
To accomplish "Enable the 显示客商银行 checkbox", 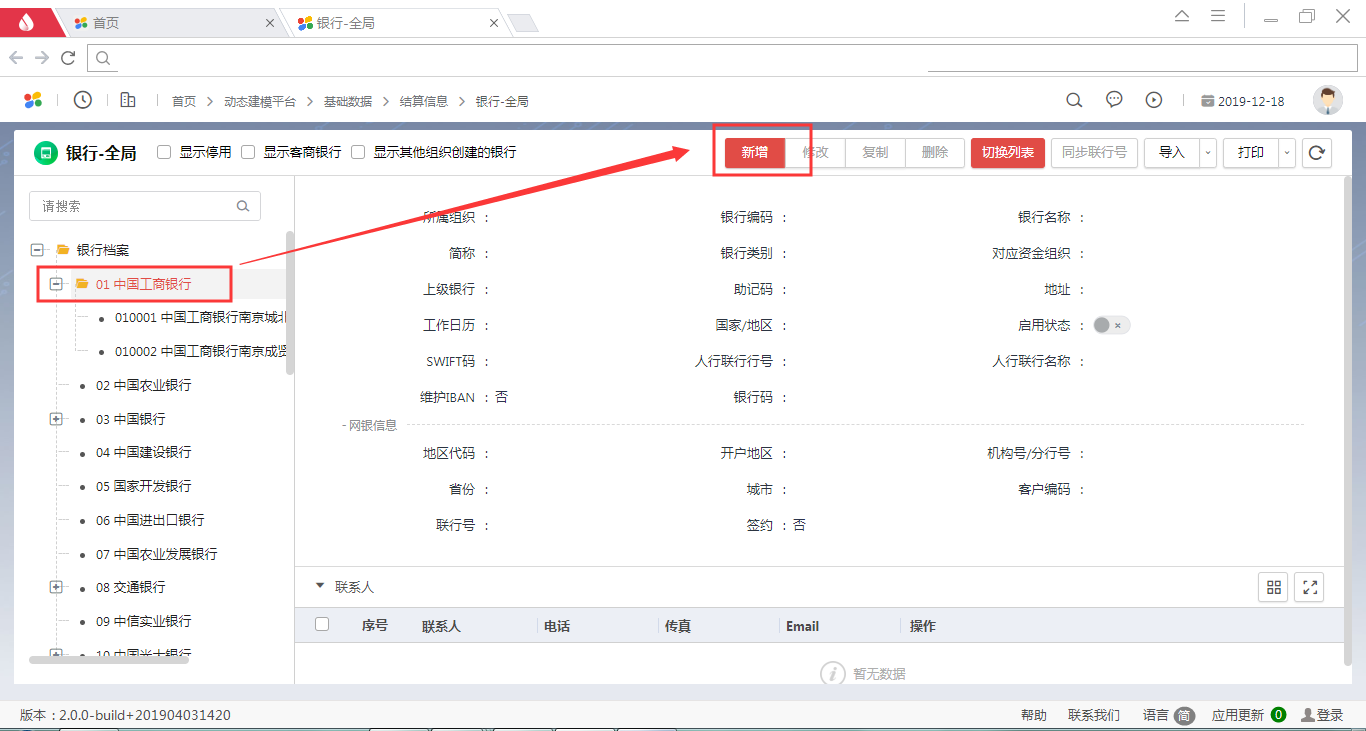I will click(x=248, y=153).
